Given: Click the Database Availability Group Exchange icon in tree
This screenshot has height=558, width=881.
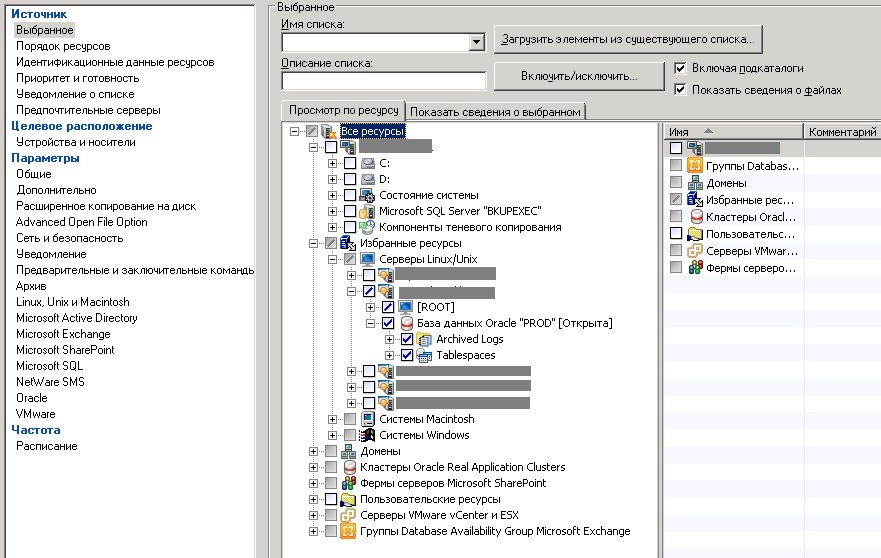Looking at the screenshot, I should point(348,531).
